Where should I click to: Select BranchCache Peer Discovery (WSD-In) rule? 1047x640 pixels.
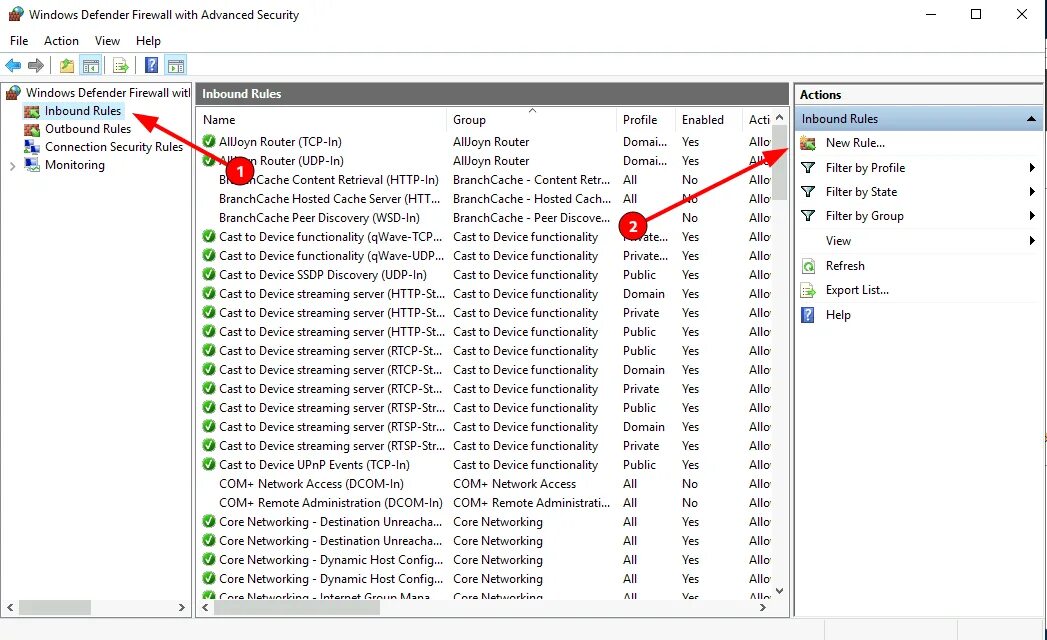(319, 218)
